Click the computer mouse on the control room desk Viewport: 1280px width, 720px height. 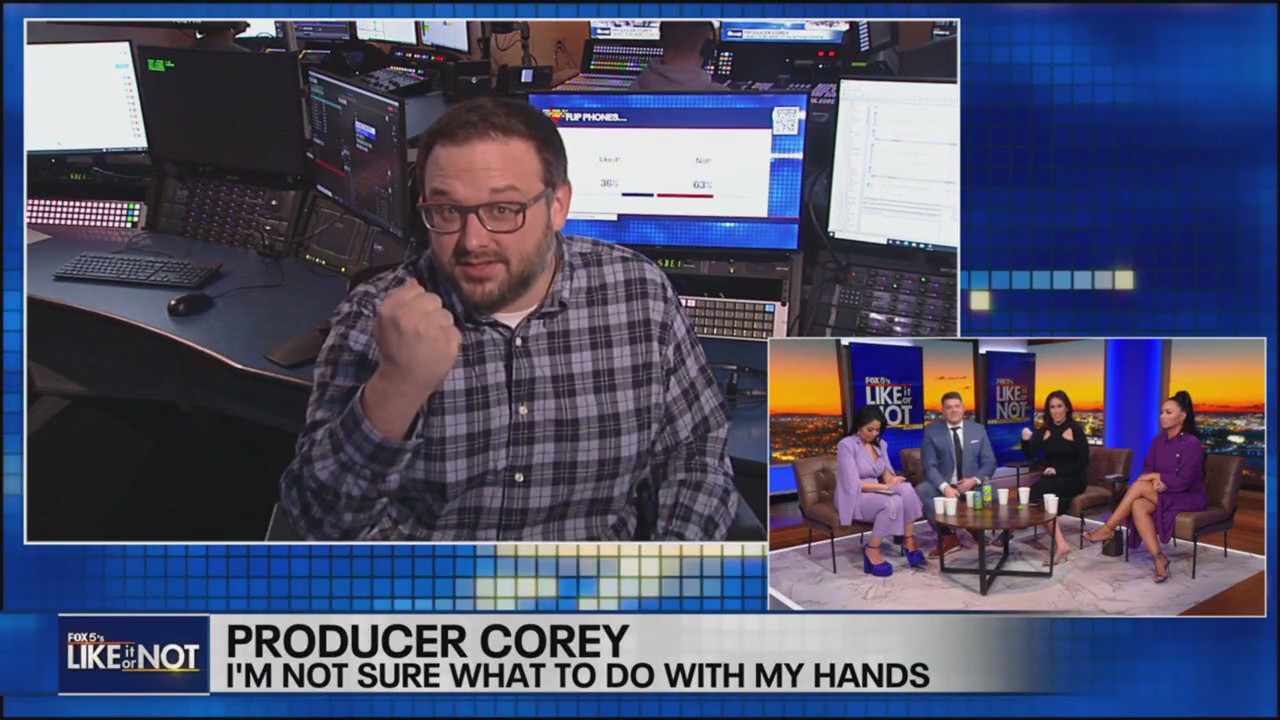(190, 304)
